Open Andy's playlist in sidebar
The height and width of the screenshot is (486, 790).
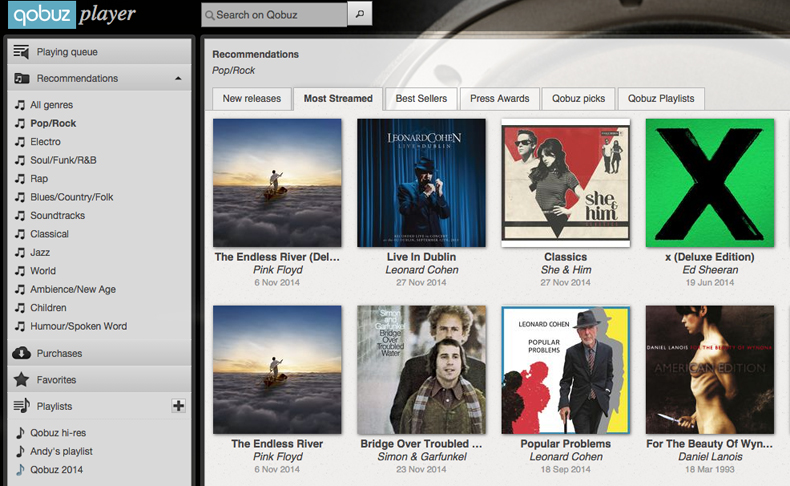click(x=63, y=451)
